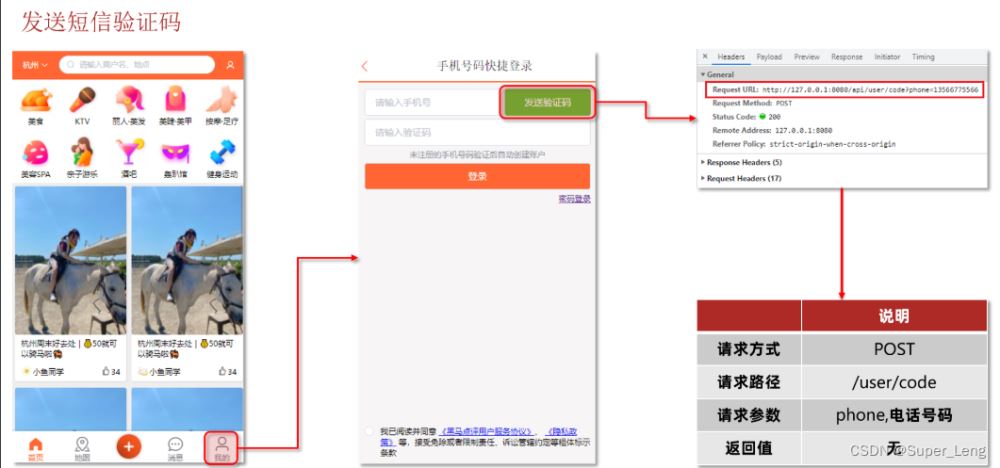Viewport: 1000px width, 468px height.
Task: Select the 美睫·美甲 nail category icon
Action: pyautogui.click(x=175, y=101)
